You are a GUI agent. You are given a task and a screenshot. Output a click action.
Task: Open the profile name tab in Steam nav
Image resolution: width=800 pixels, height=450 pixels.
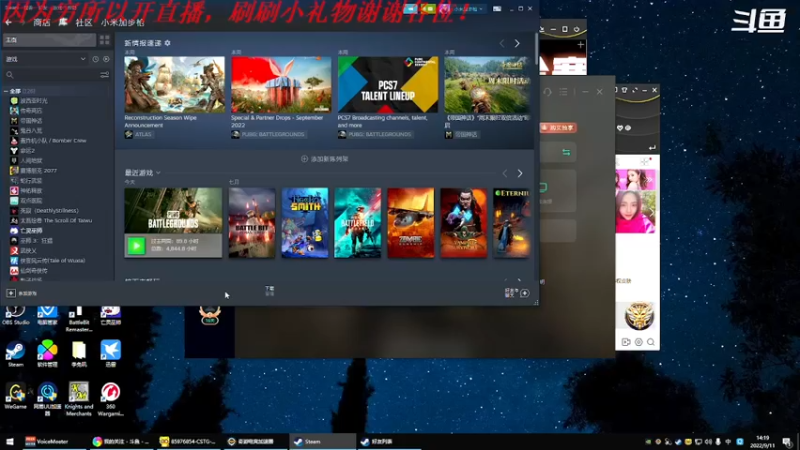[122, 23]
